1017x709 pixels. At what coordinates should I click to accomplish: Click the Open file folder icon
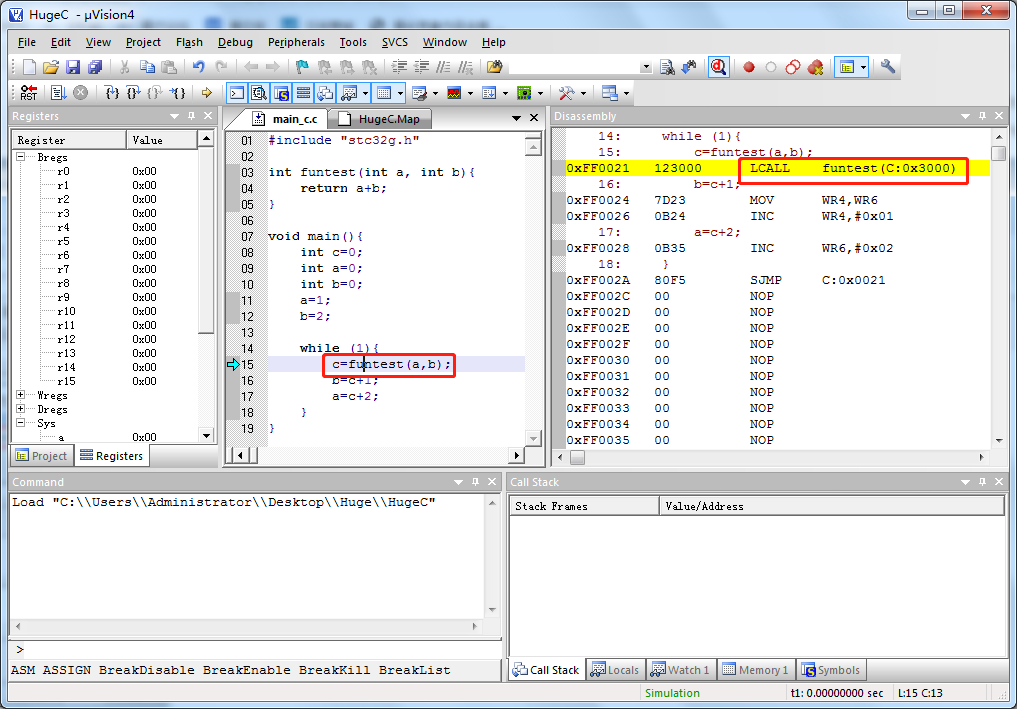click(x=51, y=67)
